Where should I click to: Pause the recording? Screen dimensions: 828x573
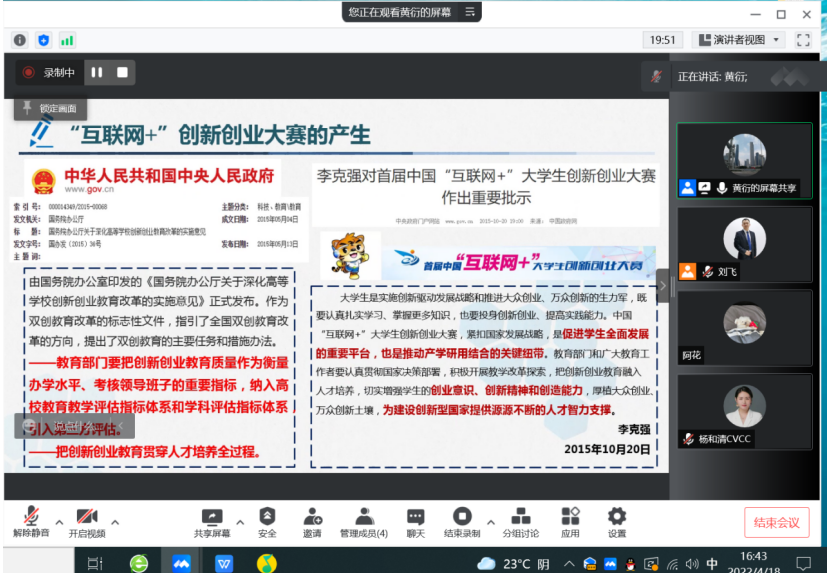97,72
